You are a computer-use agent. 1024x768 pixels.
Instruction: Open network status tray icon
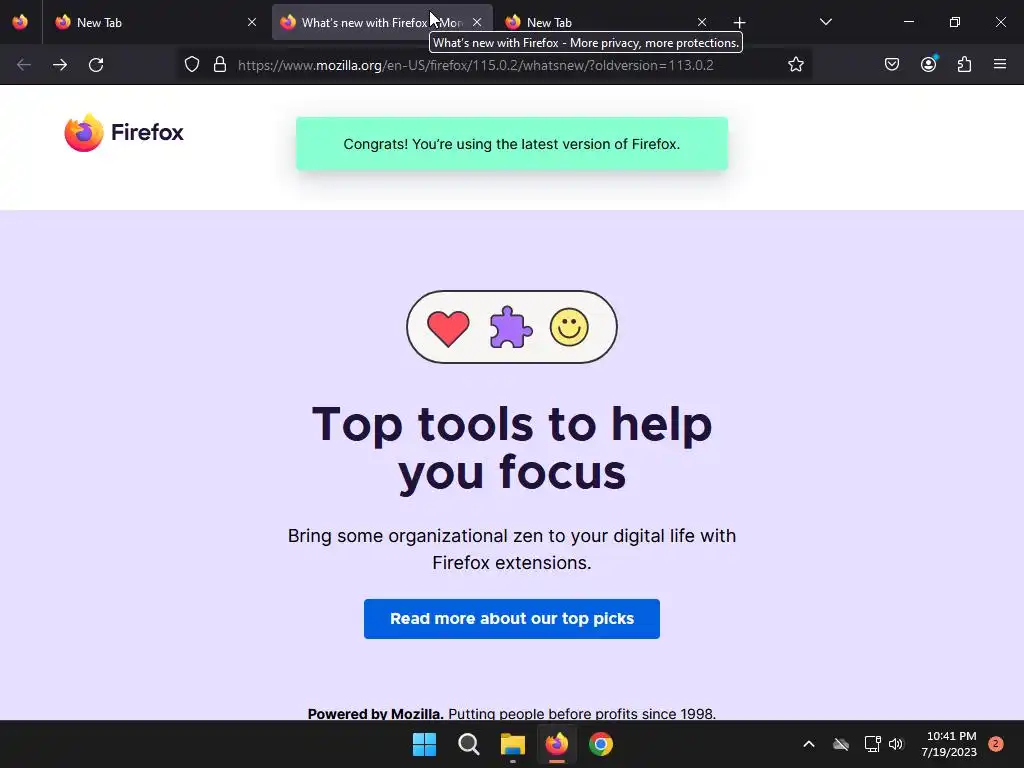[872, 744]
